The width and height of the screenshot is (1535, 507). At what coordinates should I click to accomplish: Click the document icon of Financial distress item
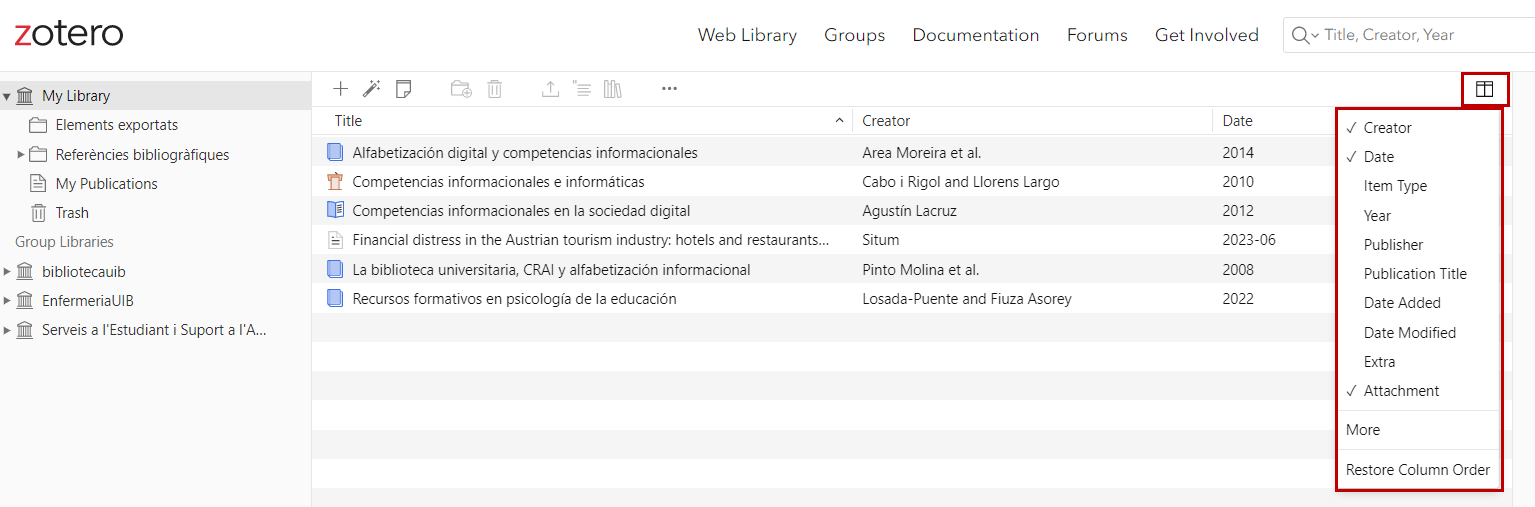point(335,240)
